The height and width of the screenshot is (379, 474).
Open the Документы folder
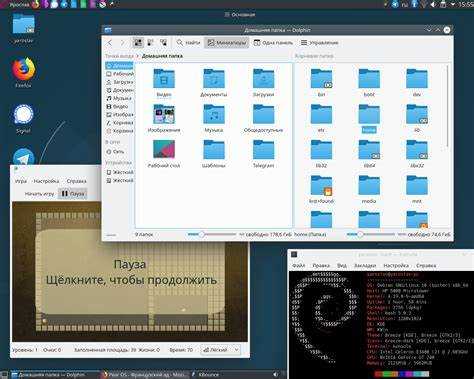(x=214, y=82)
